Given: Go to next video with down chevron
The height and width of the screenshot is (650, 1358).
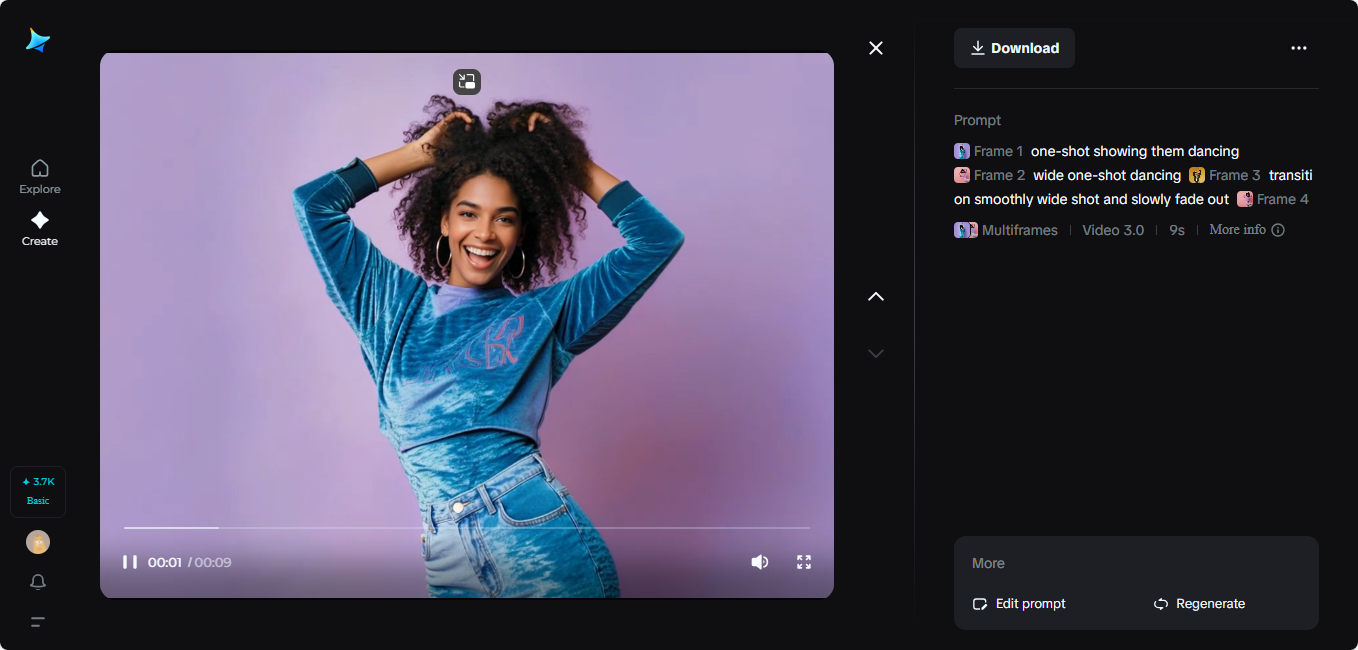Looking at the screenshot, I should 876,353.
